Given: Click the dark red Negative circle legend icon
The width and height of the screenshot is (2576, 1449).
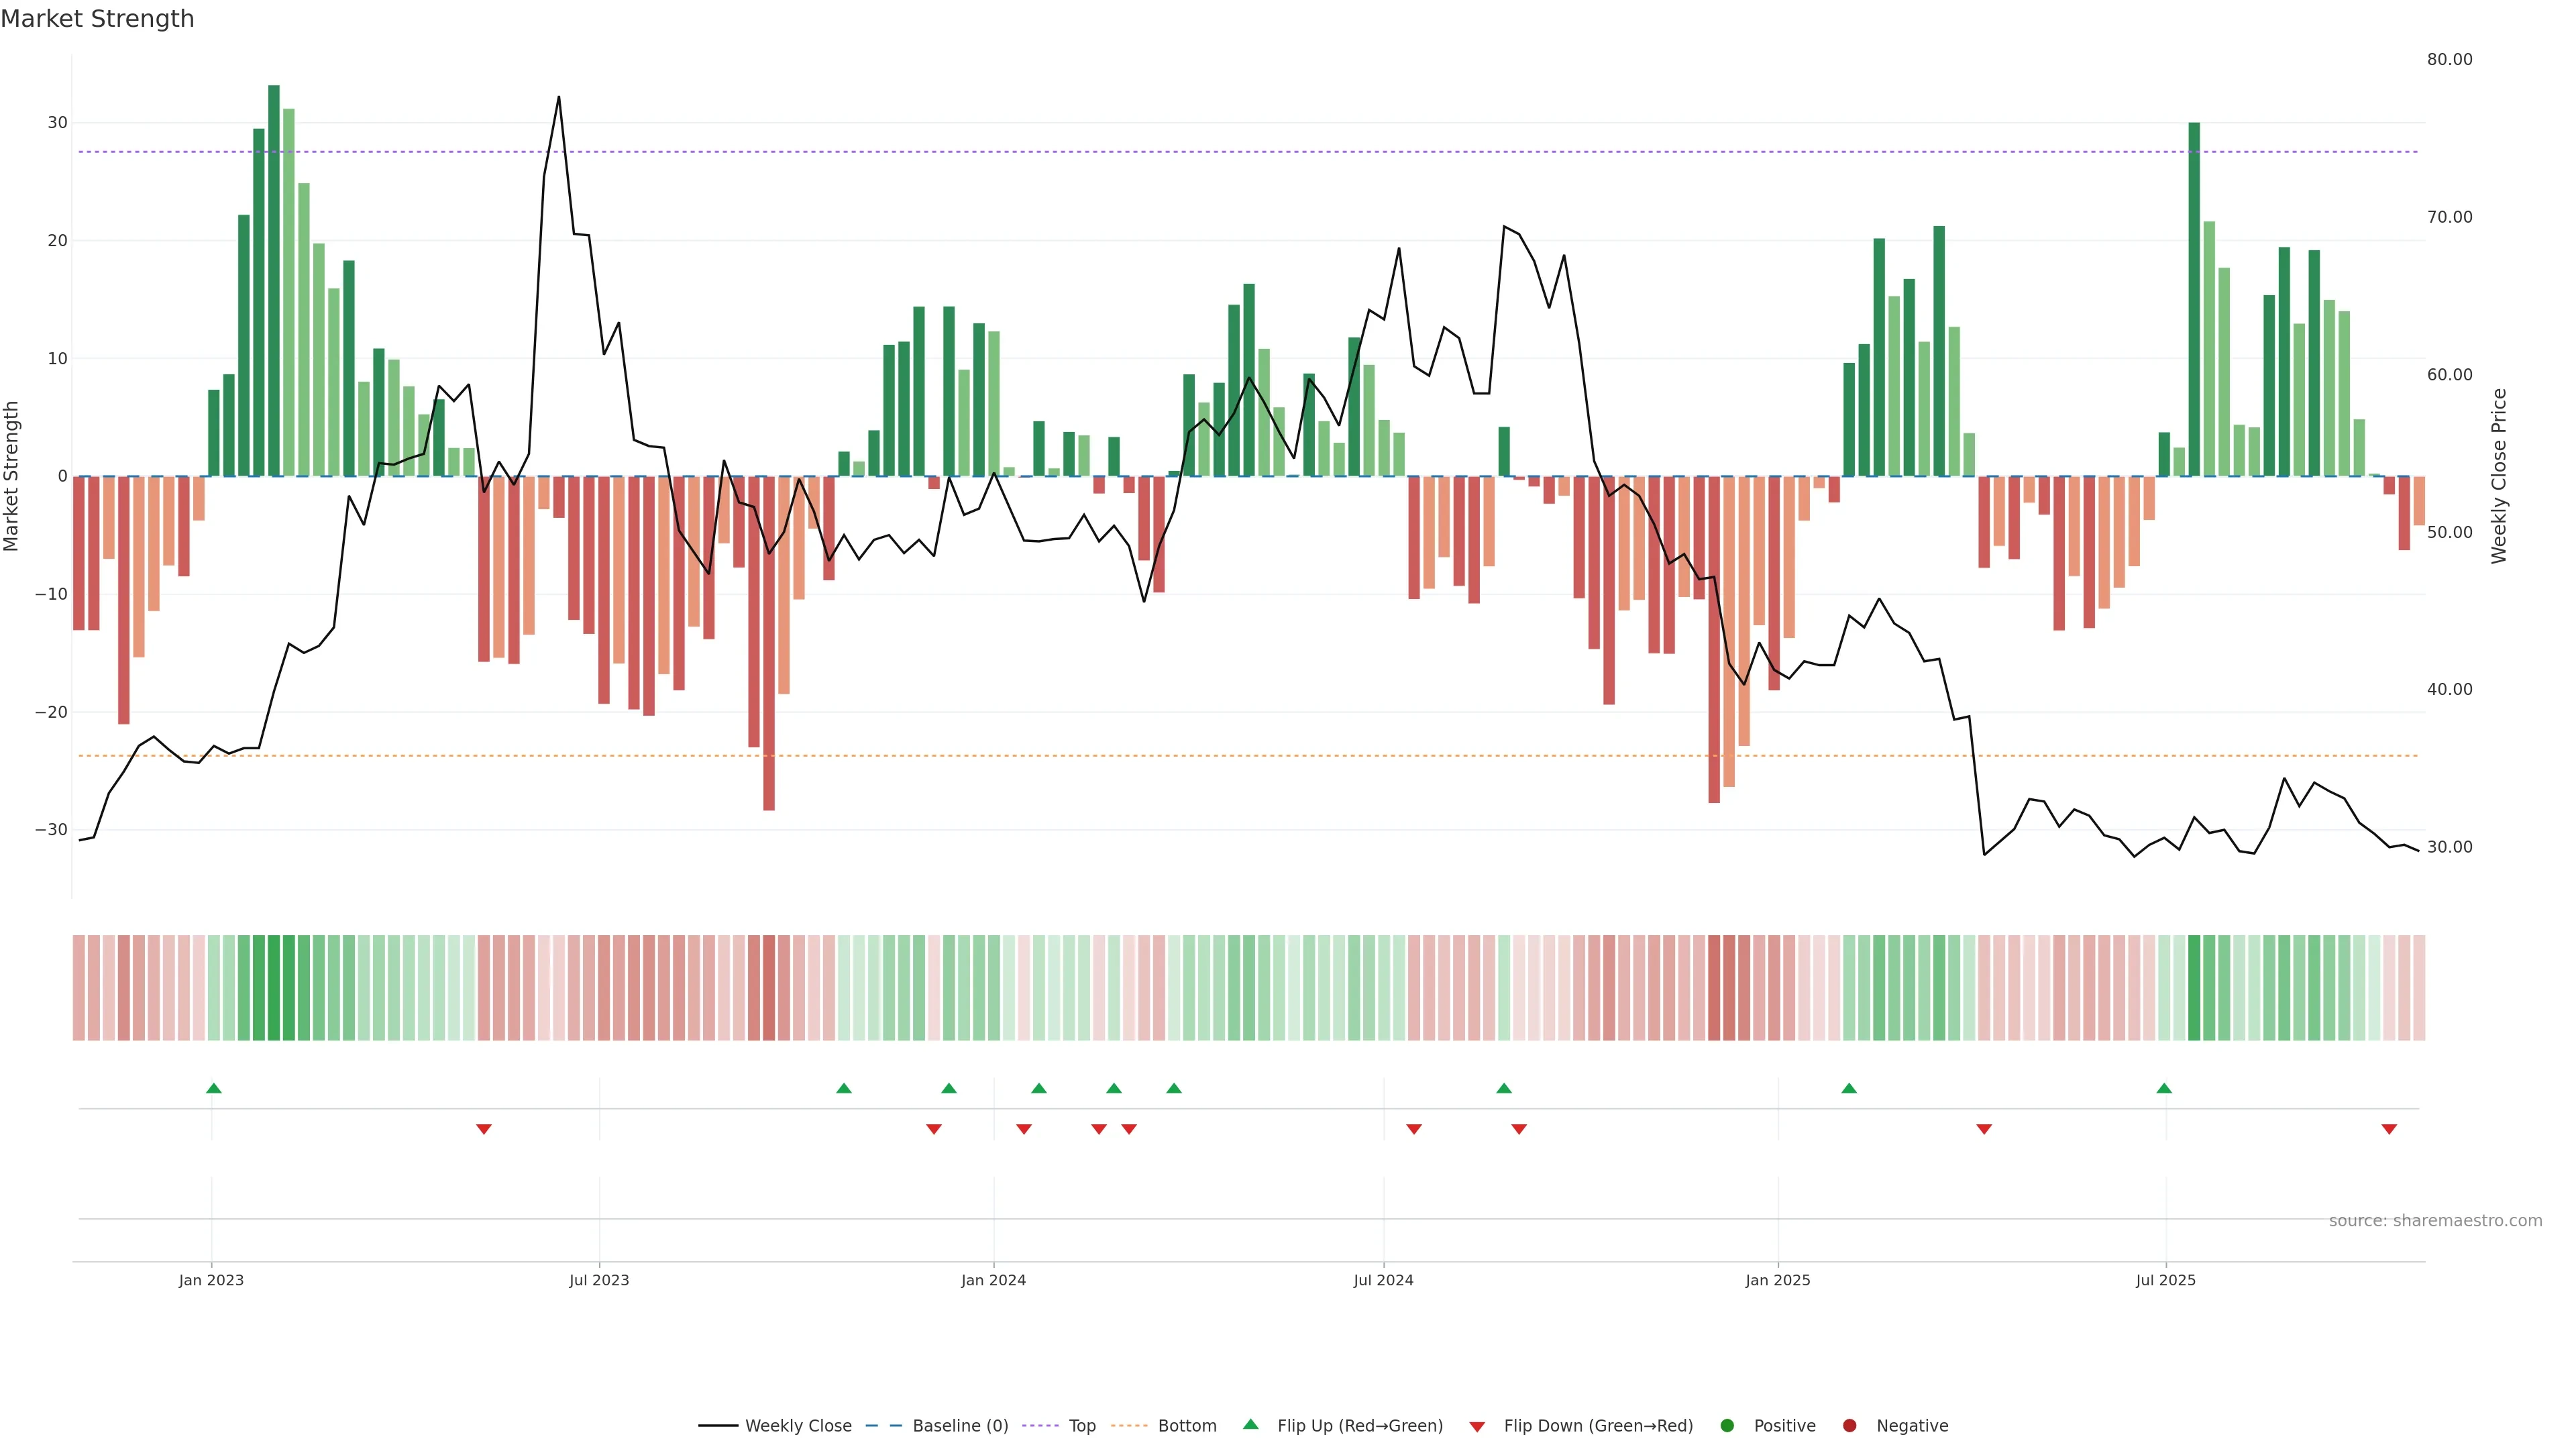Looking at the screenshot, I should click(x=1849, y=1425).
